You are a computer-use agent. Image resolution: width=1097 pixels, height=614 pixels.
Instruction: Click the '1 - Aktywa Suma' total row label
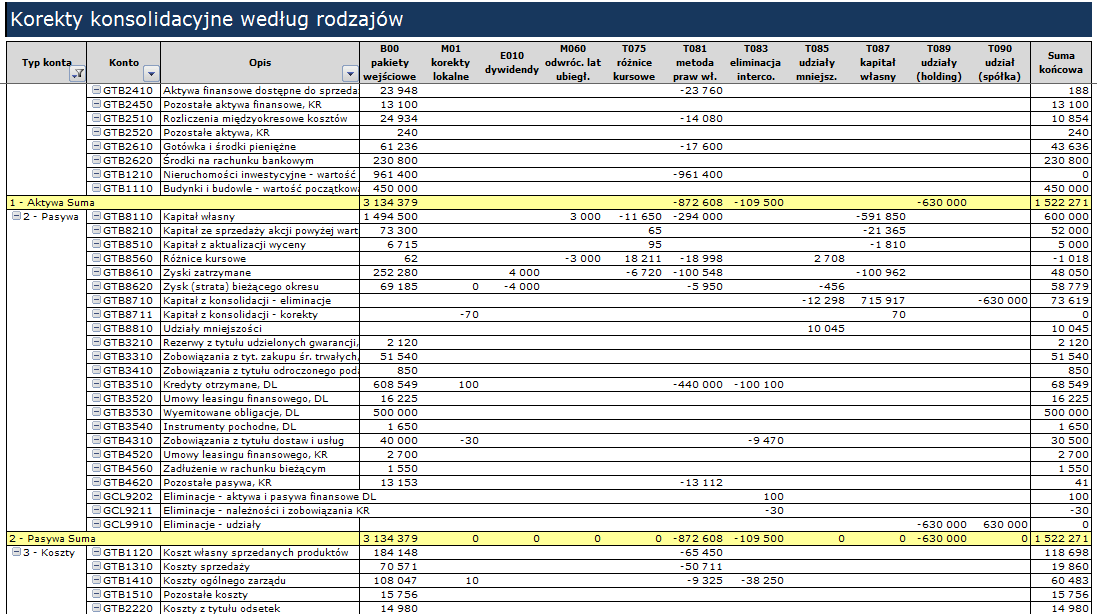[x=51, y=202]
